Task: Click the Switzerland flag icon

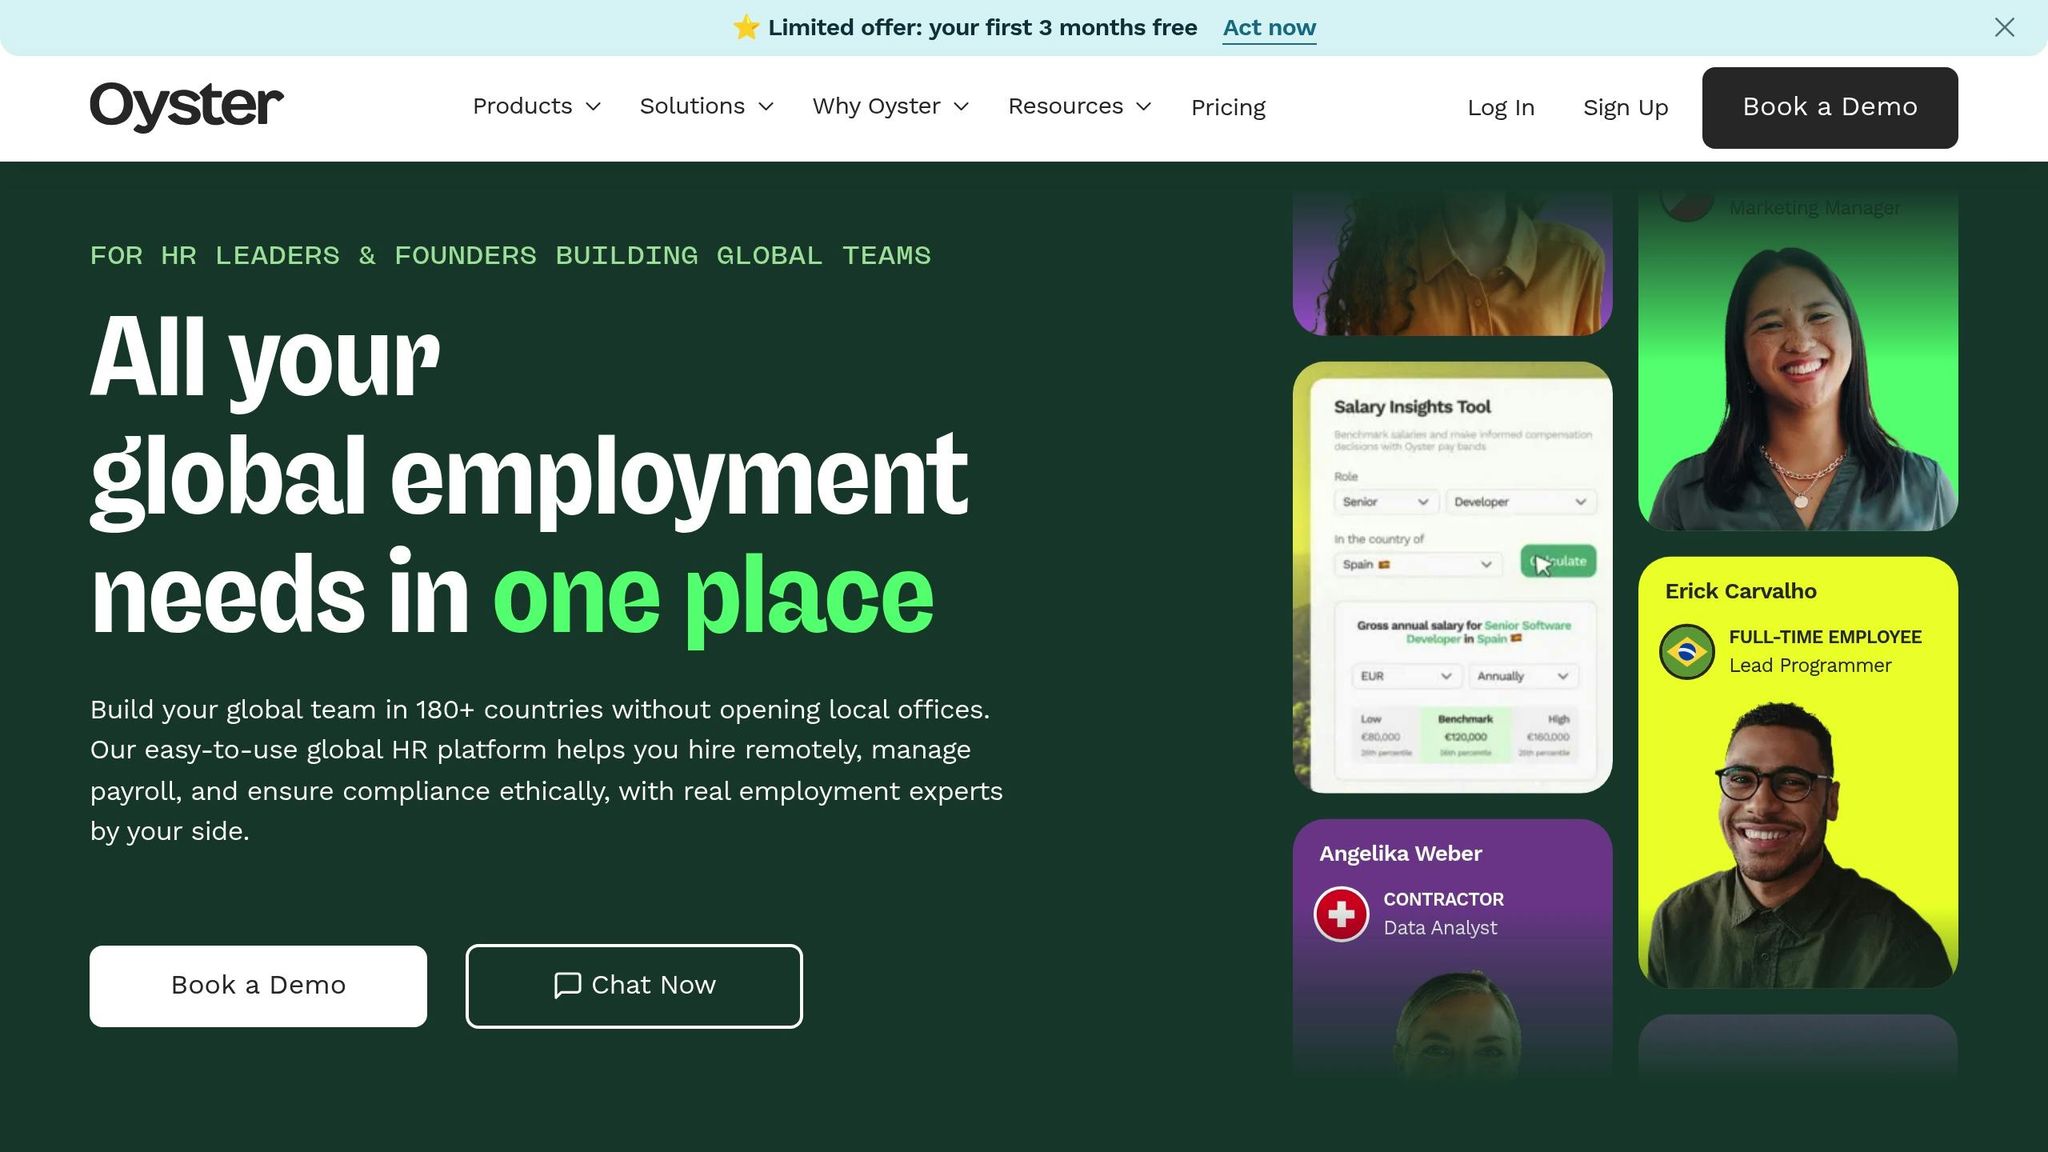Action: [x=1341, y=914]
